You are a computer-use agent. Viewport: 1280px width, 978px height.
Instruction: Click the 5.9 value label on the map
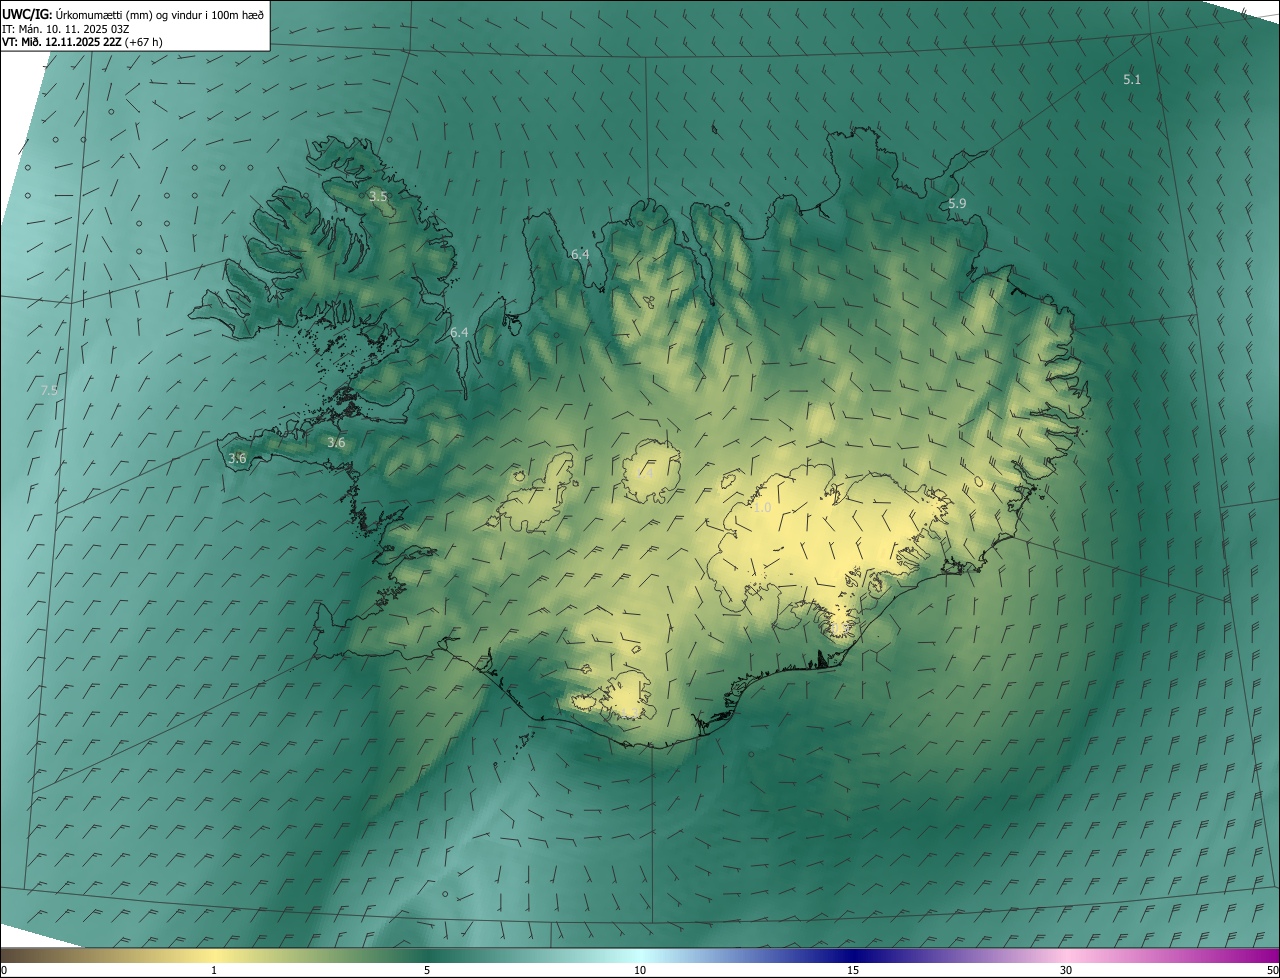coord(957,203)
